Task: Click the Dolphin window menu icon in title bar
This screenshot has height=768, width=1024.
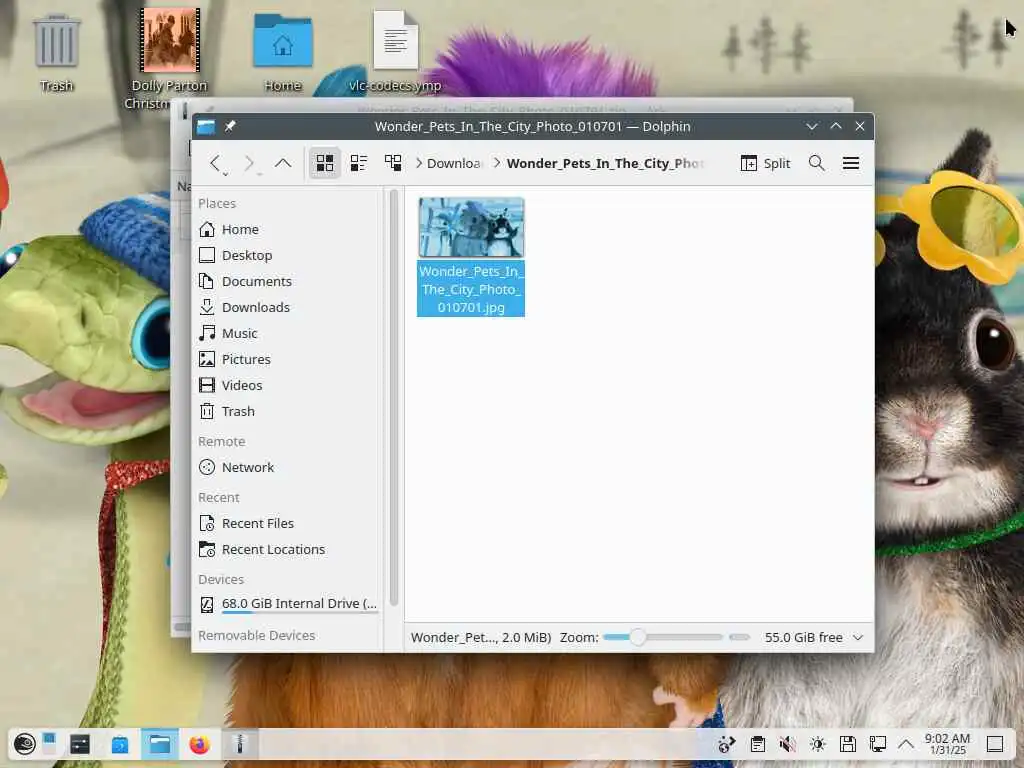Action: [206, 126]
